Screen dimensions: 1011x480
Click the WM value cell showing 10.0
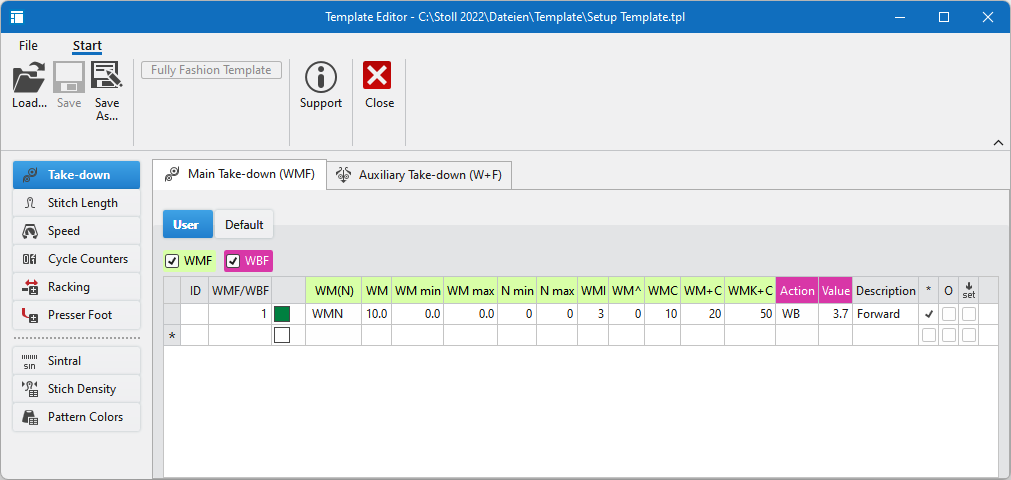(376, 314)
